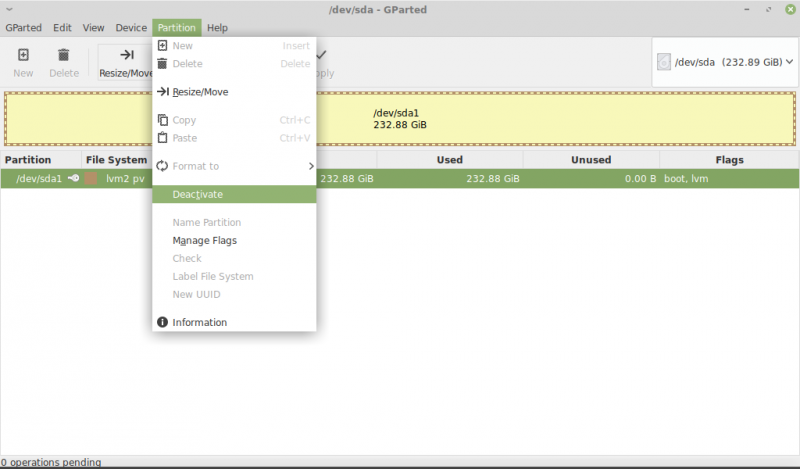Sort by the Unused column header
The image size is (800, 469).
pyautogui.click(x=591, y=160)
